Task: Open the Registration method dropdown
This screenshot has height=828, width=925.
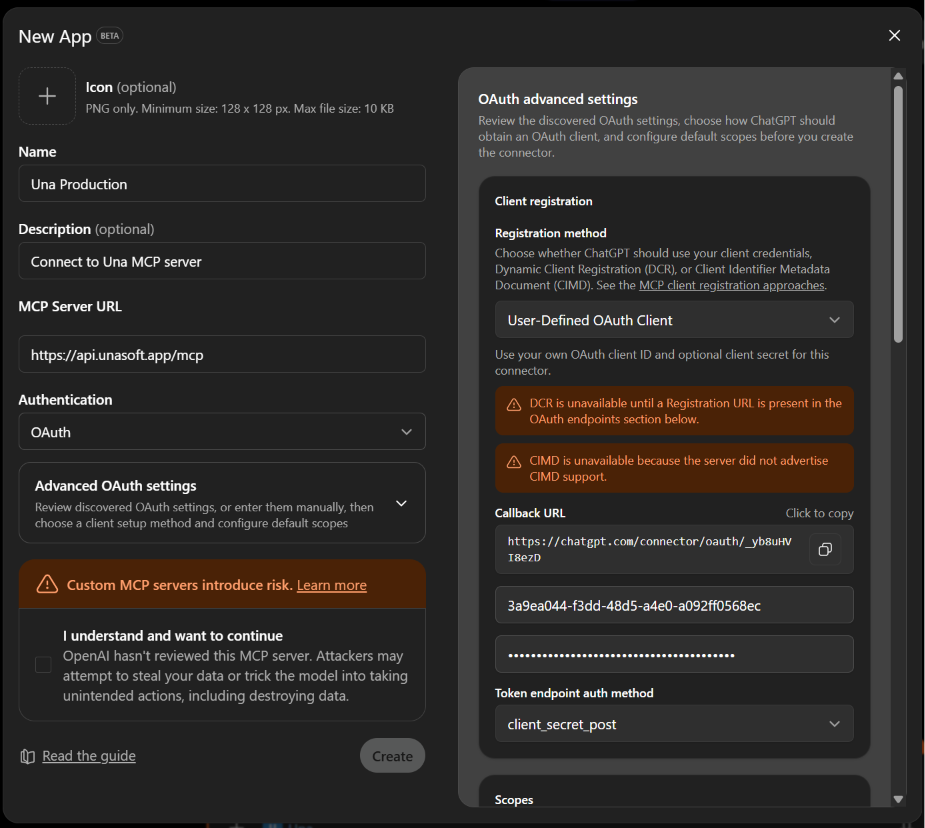Action: point(674,320)
